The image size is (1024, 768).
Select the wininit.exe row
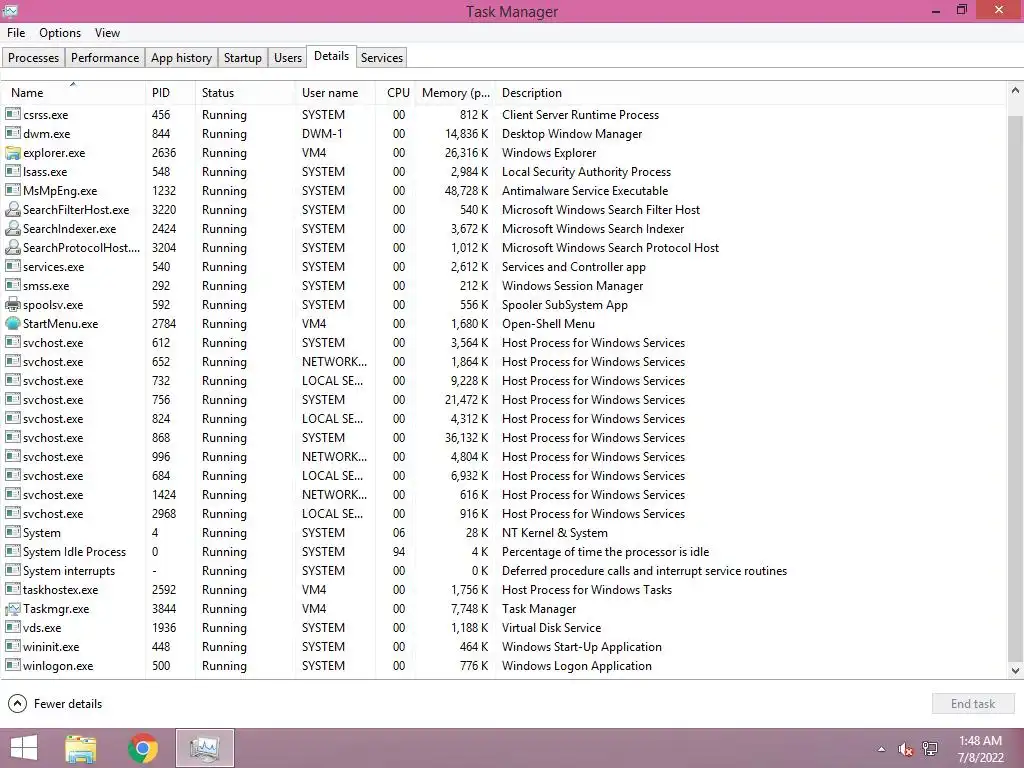coord(503,647)
